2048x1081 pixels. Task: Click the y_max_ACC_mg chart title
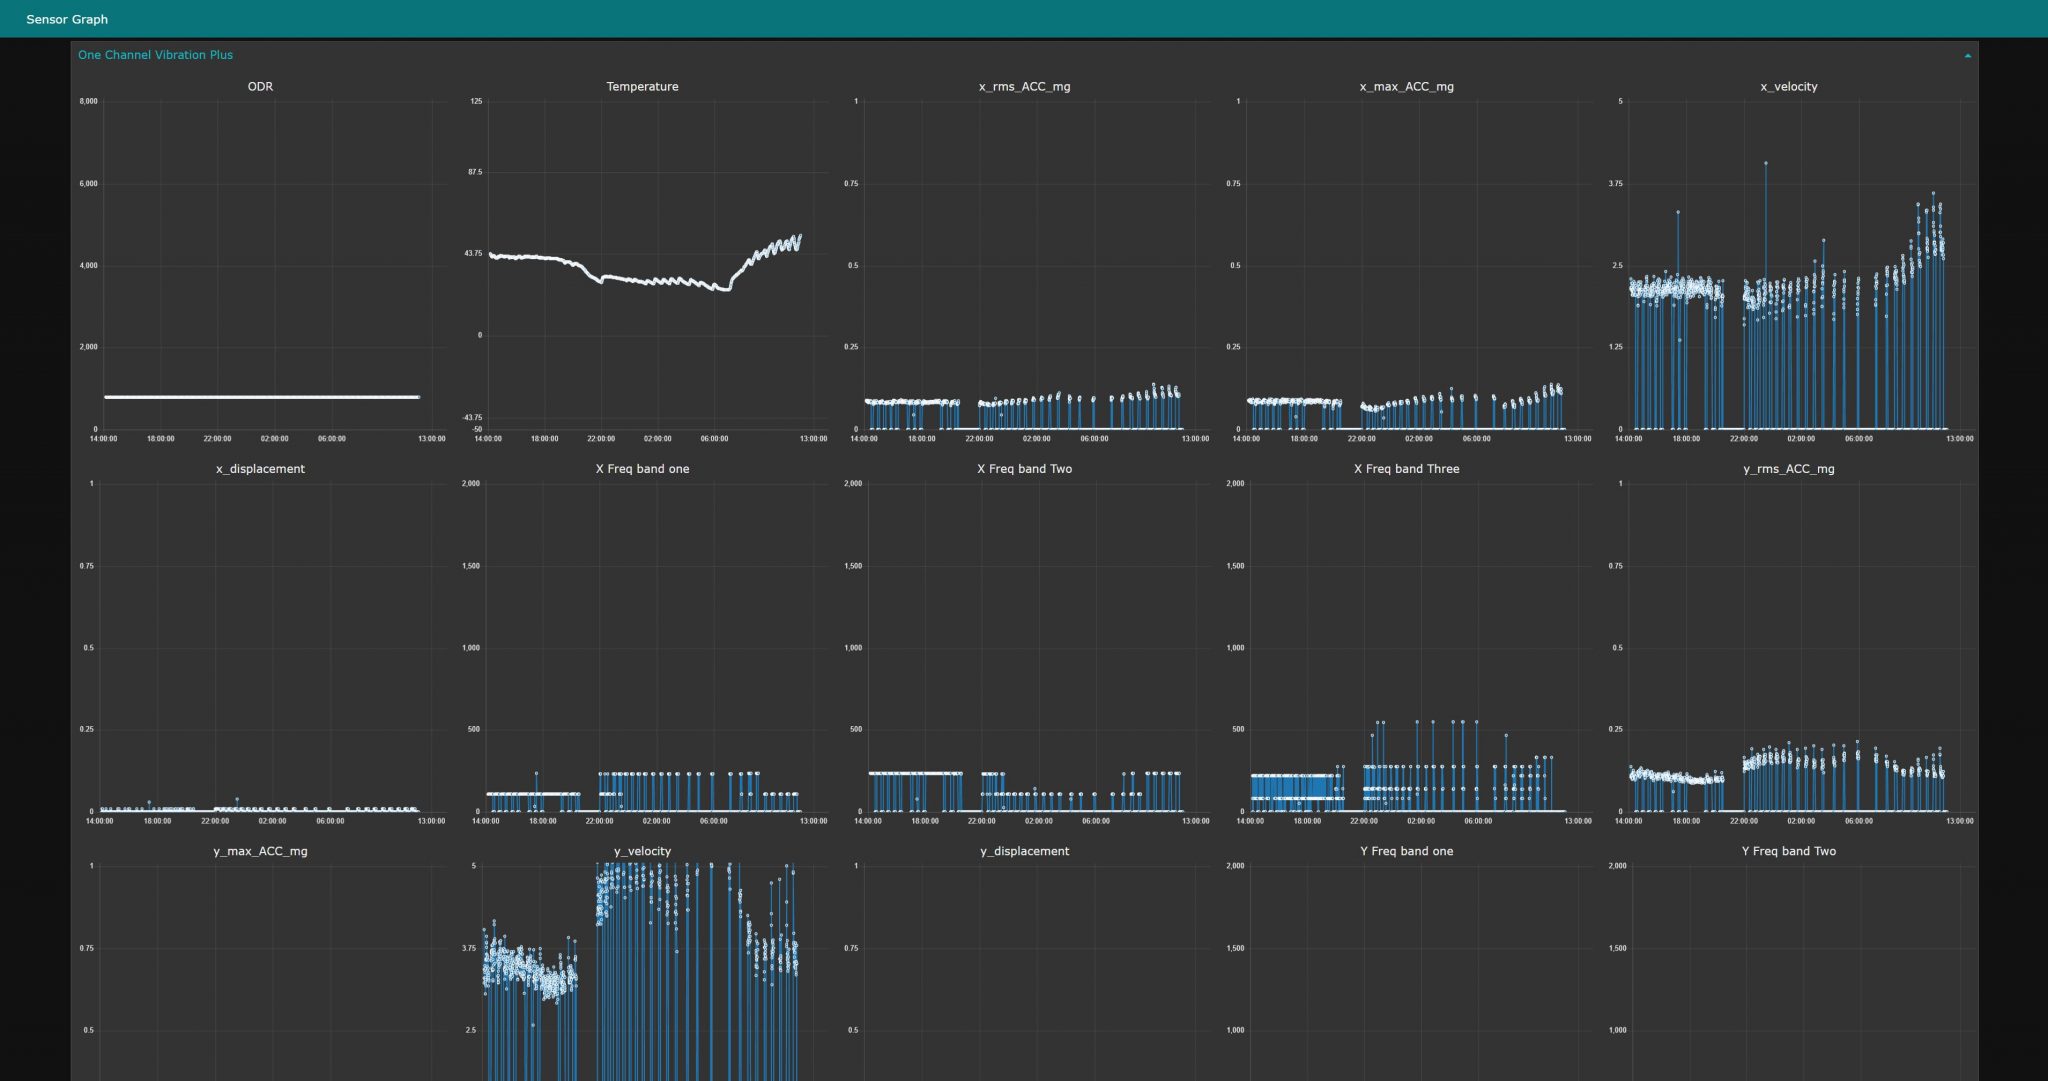(x=260, y=852)
